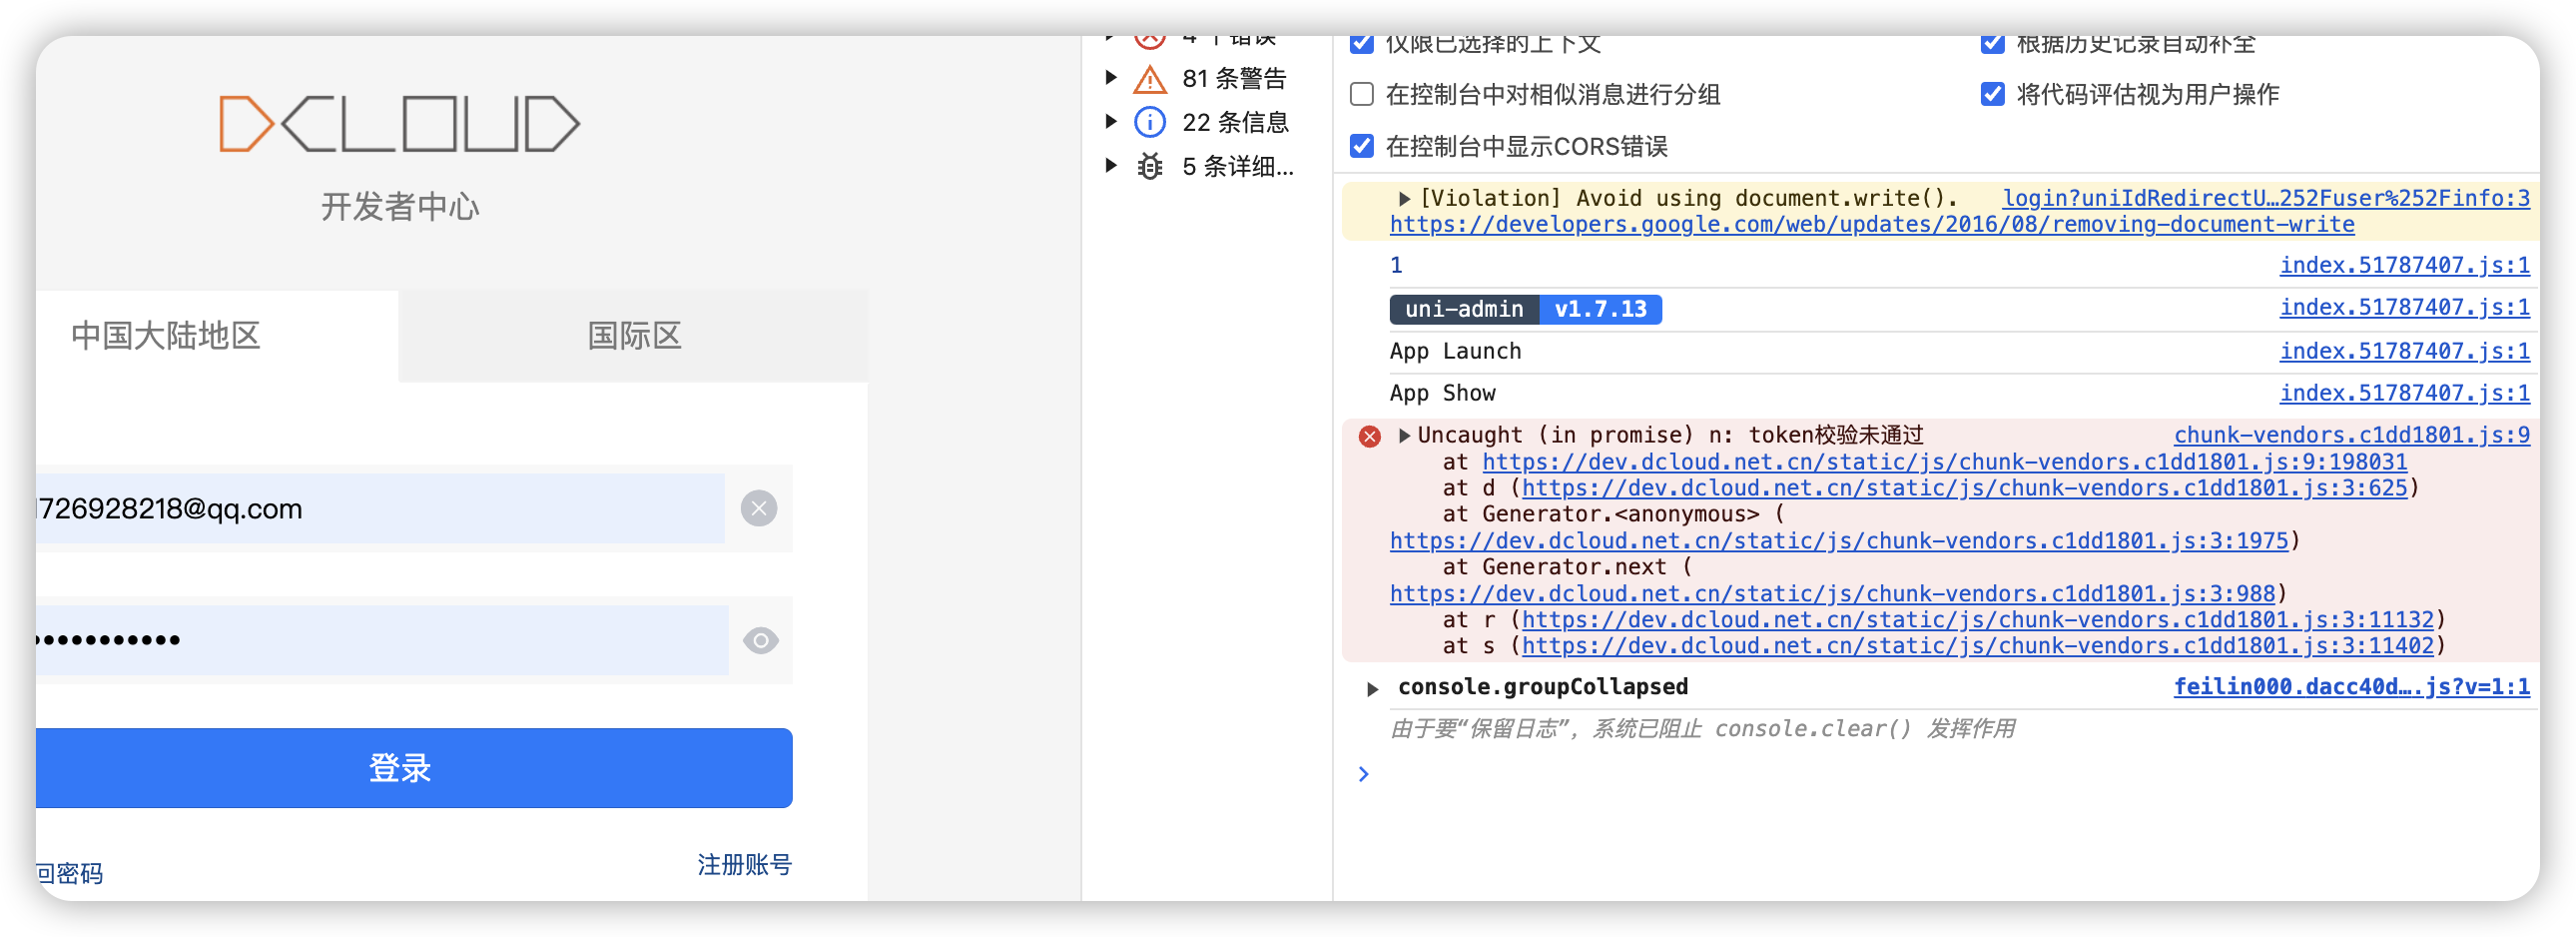2576x937 pixels.
Task: Click the warning triangle icon beside 81 条警告
Action: (x=1150, y=78)
